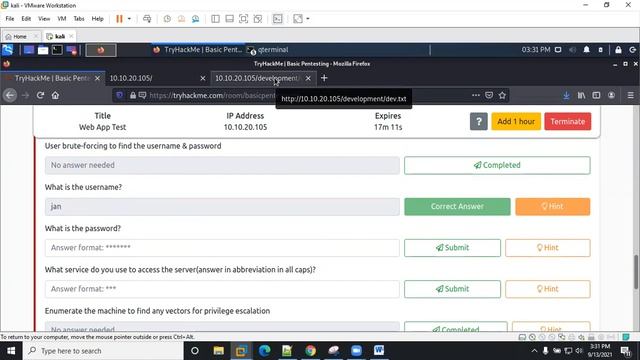640x360 pixels.
Task: Pause the virtual machine in VMware
Action: 119,19
